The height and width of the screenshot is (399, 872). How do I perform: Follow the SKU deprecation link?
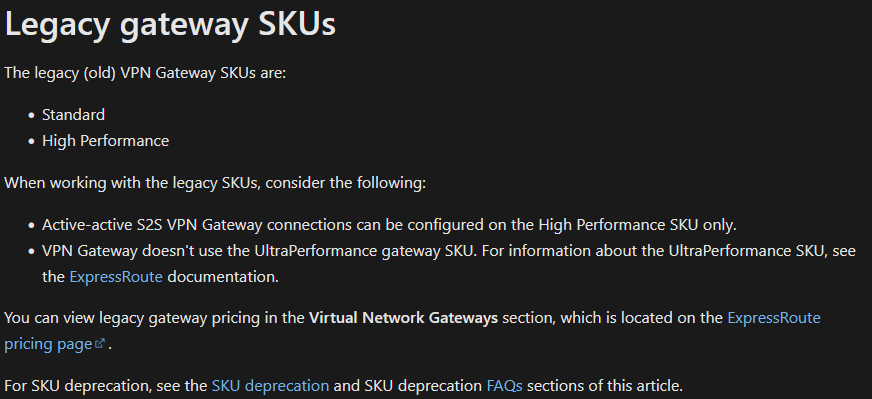coord(270,386)
